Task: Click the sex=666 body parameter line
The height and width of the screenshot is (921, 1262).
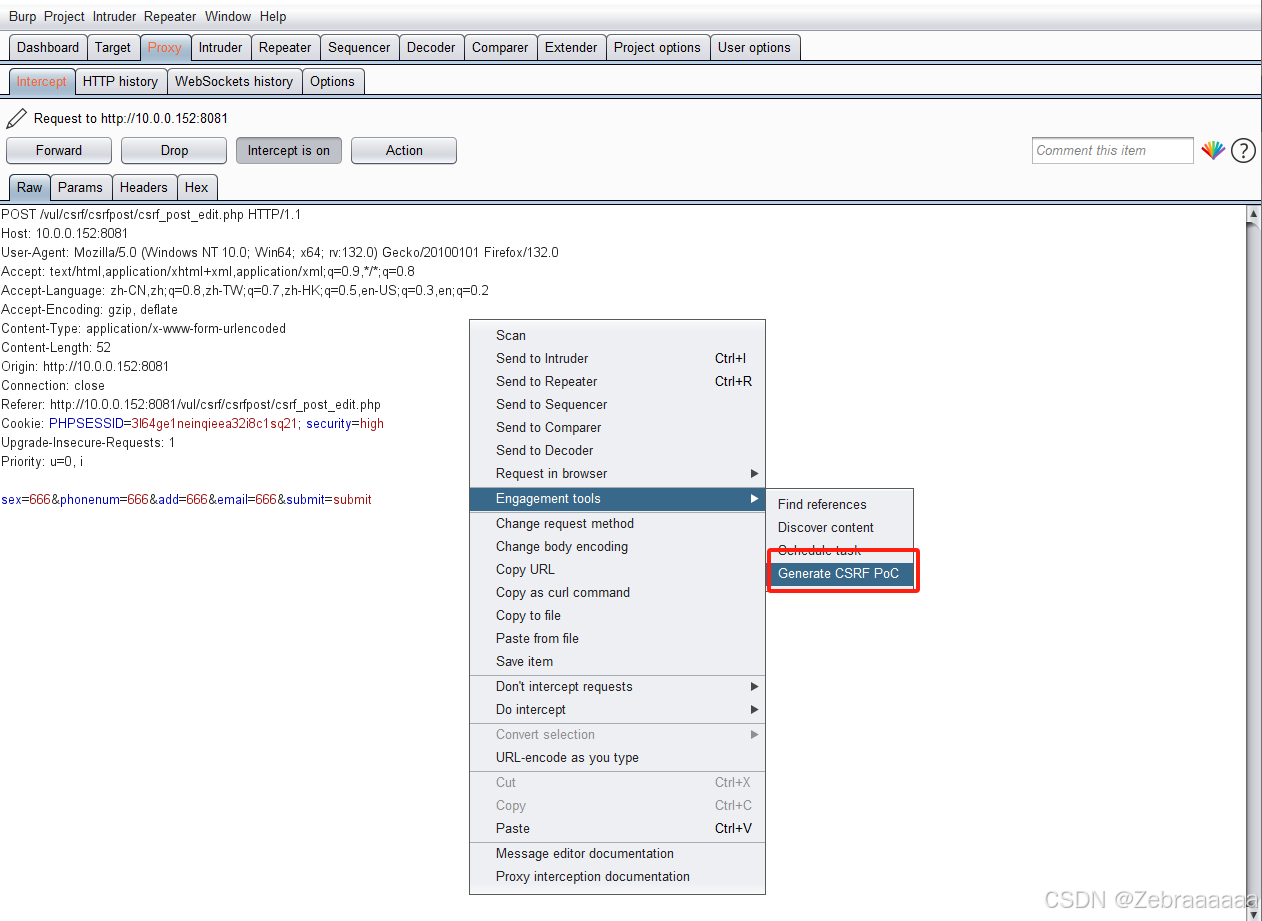Action: (186, 499)
